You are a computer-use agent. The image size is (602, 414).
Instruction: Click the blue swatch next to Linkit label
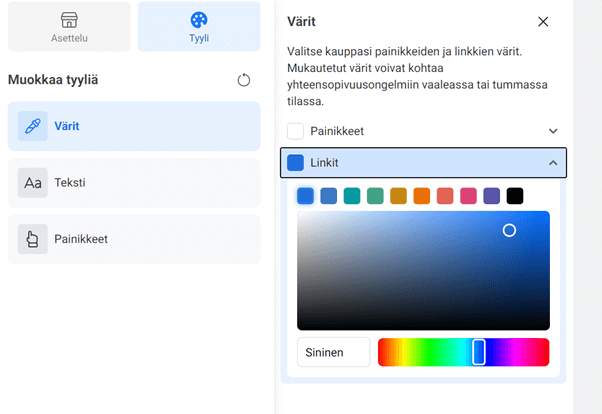point(295,163)
